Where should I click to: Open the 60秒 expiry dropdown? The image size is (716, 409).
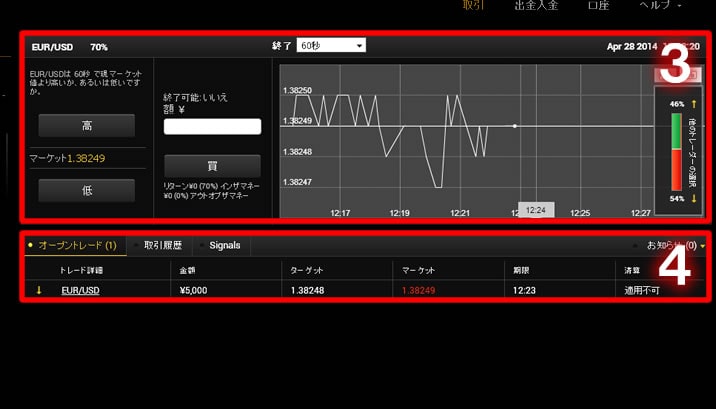click(x=331, y=45)
